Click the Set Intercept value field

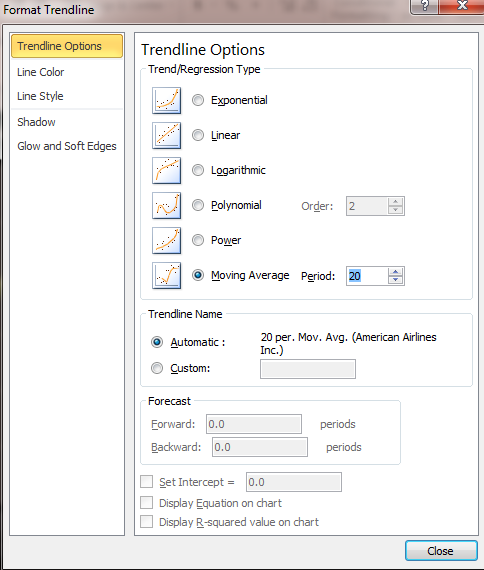(x=294, y=482)
